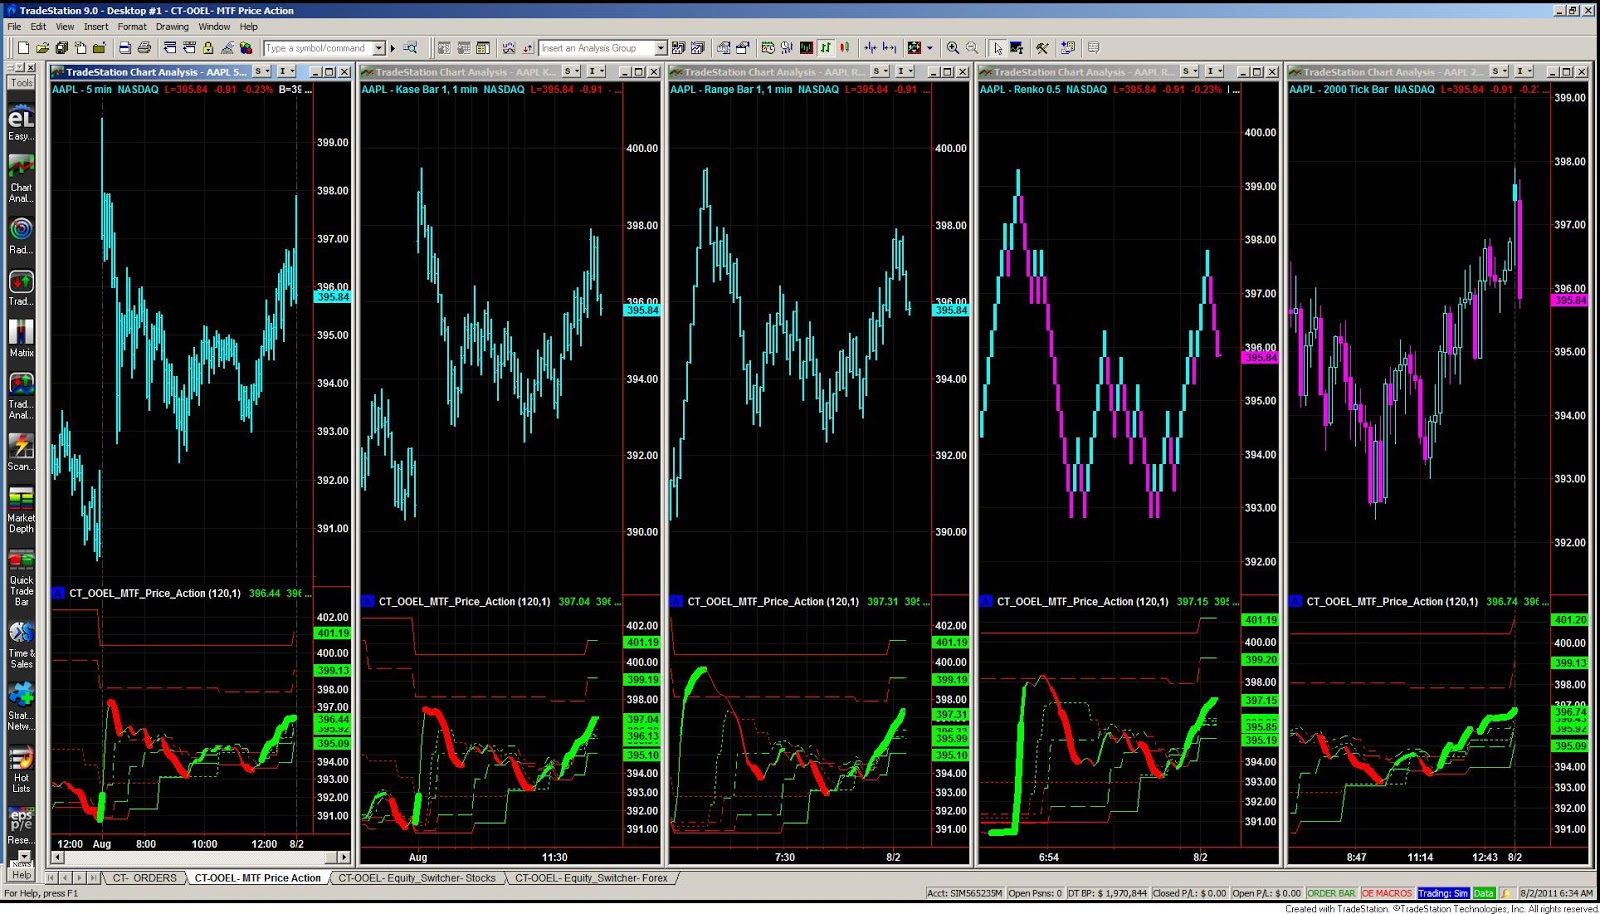Open the S link dropdown on AAPL 5 min chart
This screenshot has width=1600, height=914.
pos(262,71)
